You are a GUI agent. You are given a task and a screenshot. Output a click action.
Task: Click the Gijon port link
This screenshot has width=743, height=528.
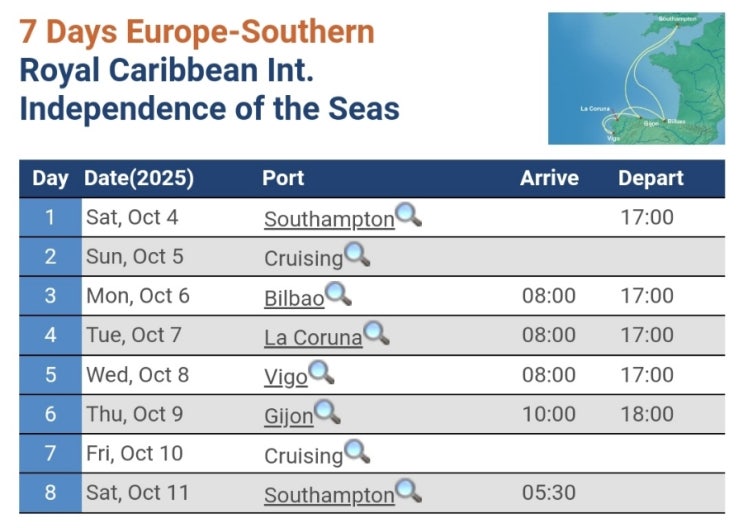[289, 416]
